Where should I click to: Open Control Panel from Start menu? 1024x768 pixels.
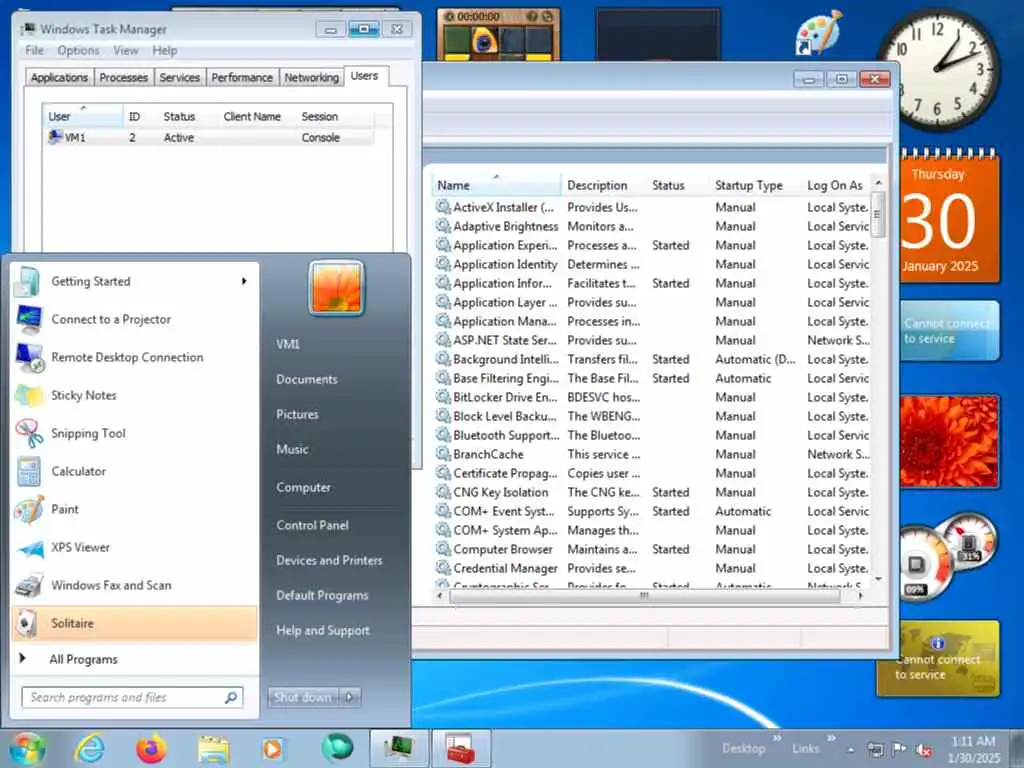click(312, 525)
